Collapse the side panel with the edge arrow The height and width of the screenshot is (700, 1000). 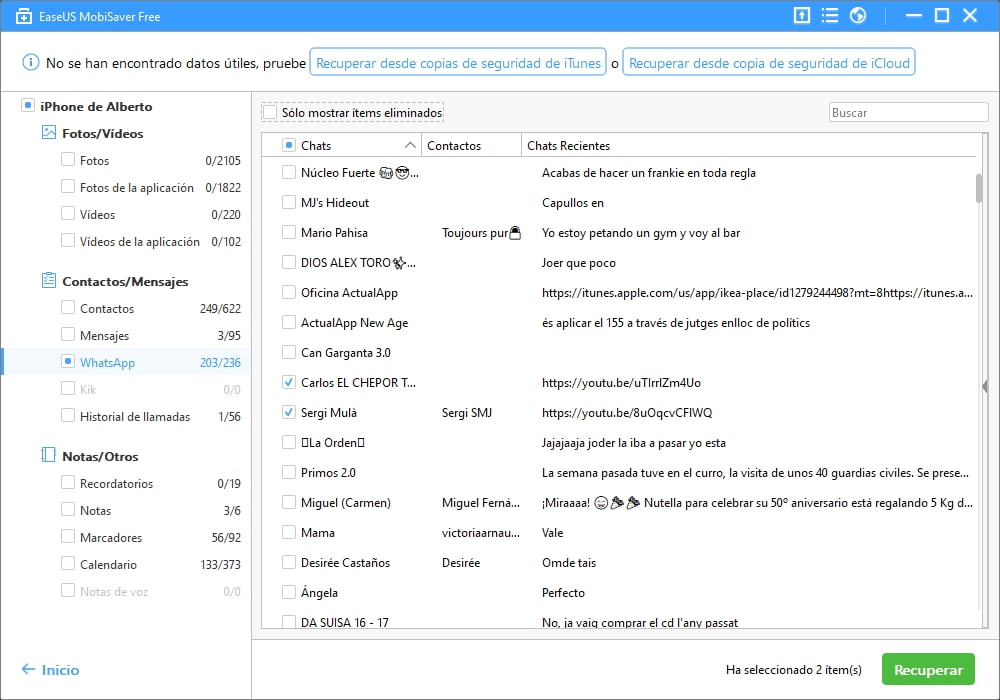(985, 386)
